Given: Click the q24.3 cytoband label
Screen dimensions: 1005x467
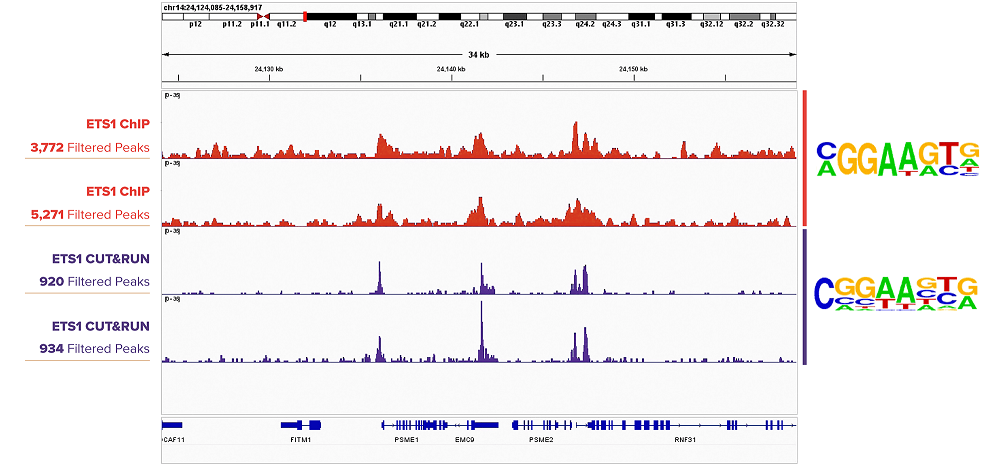Looking at the screenshot, I should (612, 24).
